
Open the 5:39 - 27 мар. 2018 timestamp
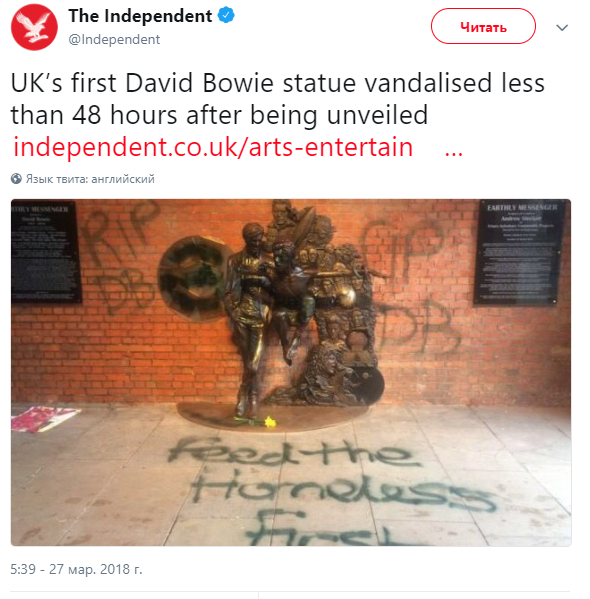click(x=76, y=569)
